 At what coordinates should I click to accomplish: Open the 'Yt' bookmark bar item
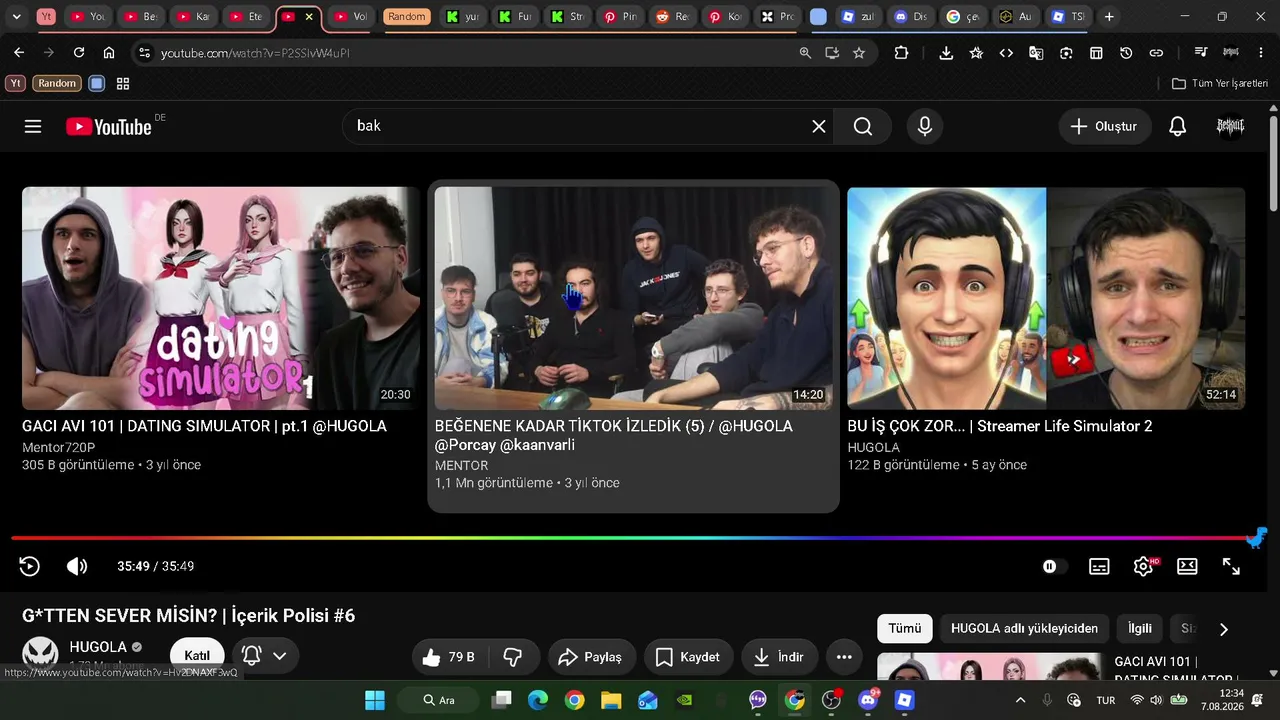pos(15,84)
